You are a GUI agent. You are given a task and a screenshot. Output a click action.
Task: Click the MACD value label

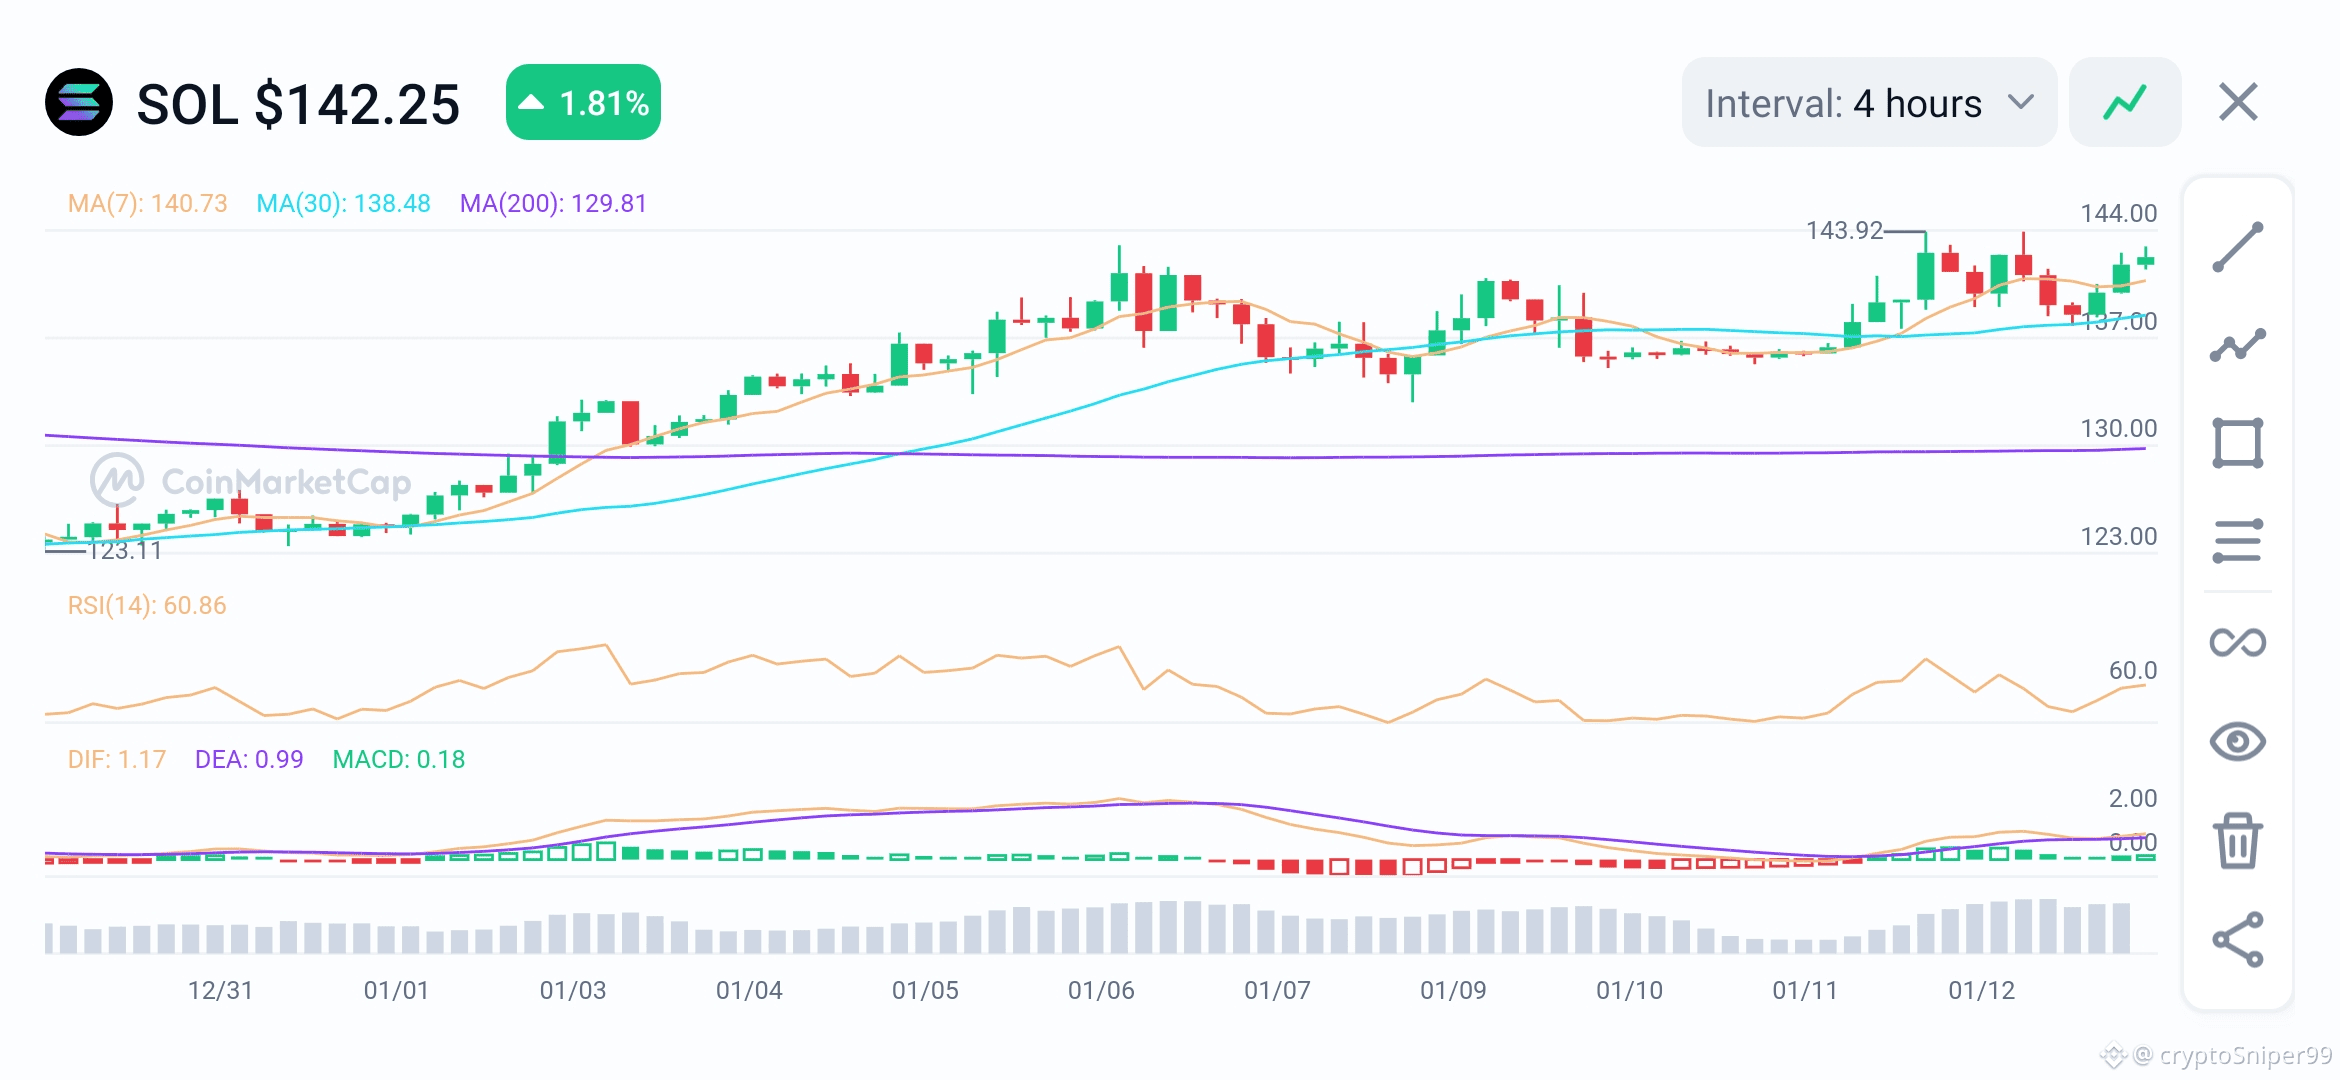398,760
